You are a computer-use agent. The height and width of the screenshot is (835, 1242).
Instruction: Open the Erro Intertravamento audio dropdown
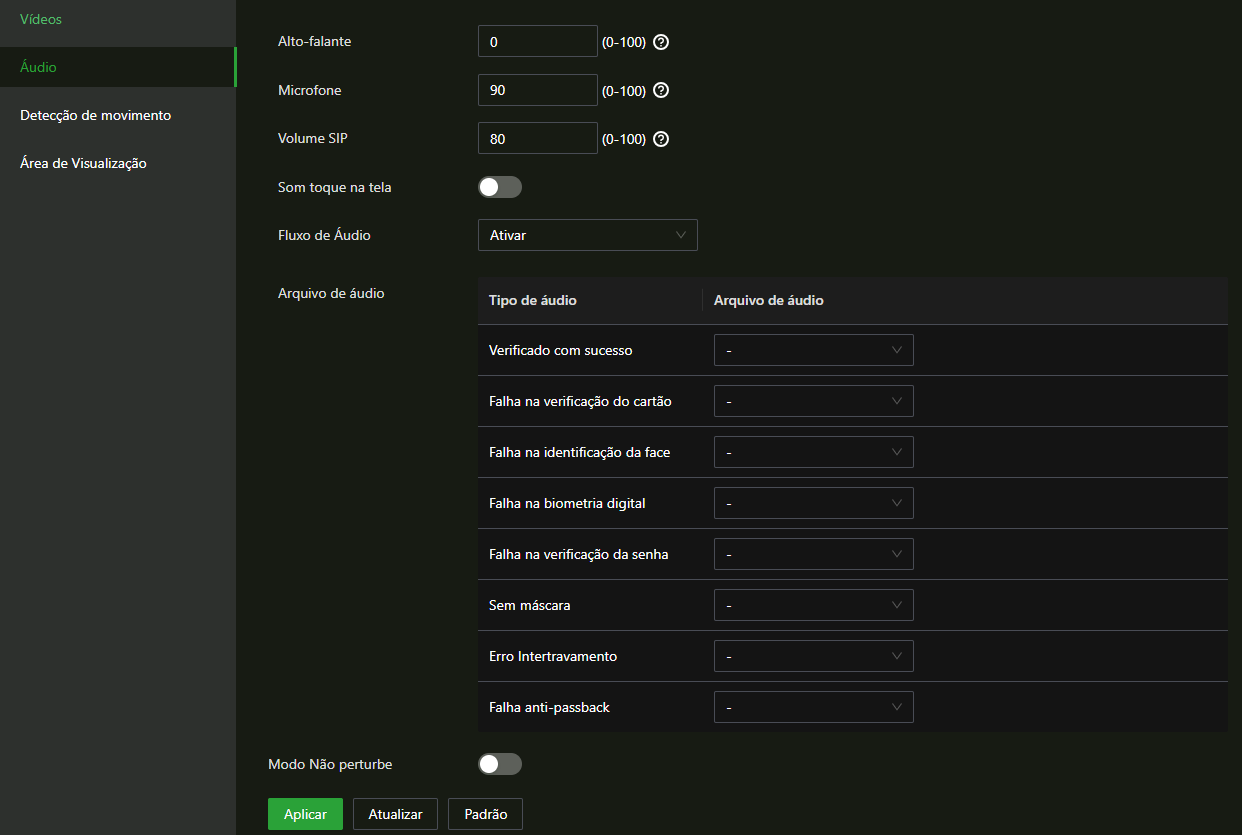[814, 656]
